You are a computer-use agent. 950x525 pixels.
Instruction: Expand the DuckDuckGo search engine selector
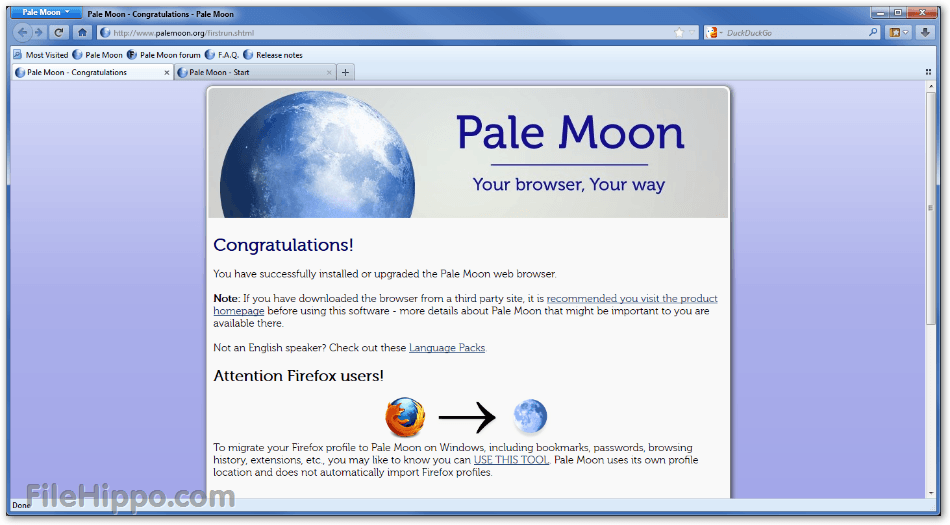click(x=715, y=32)
